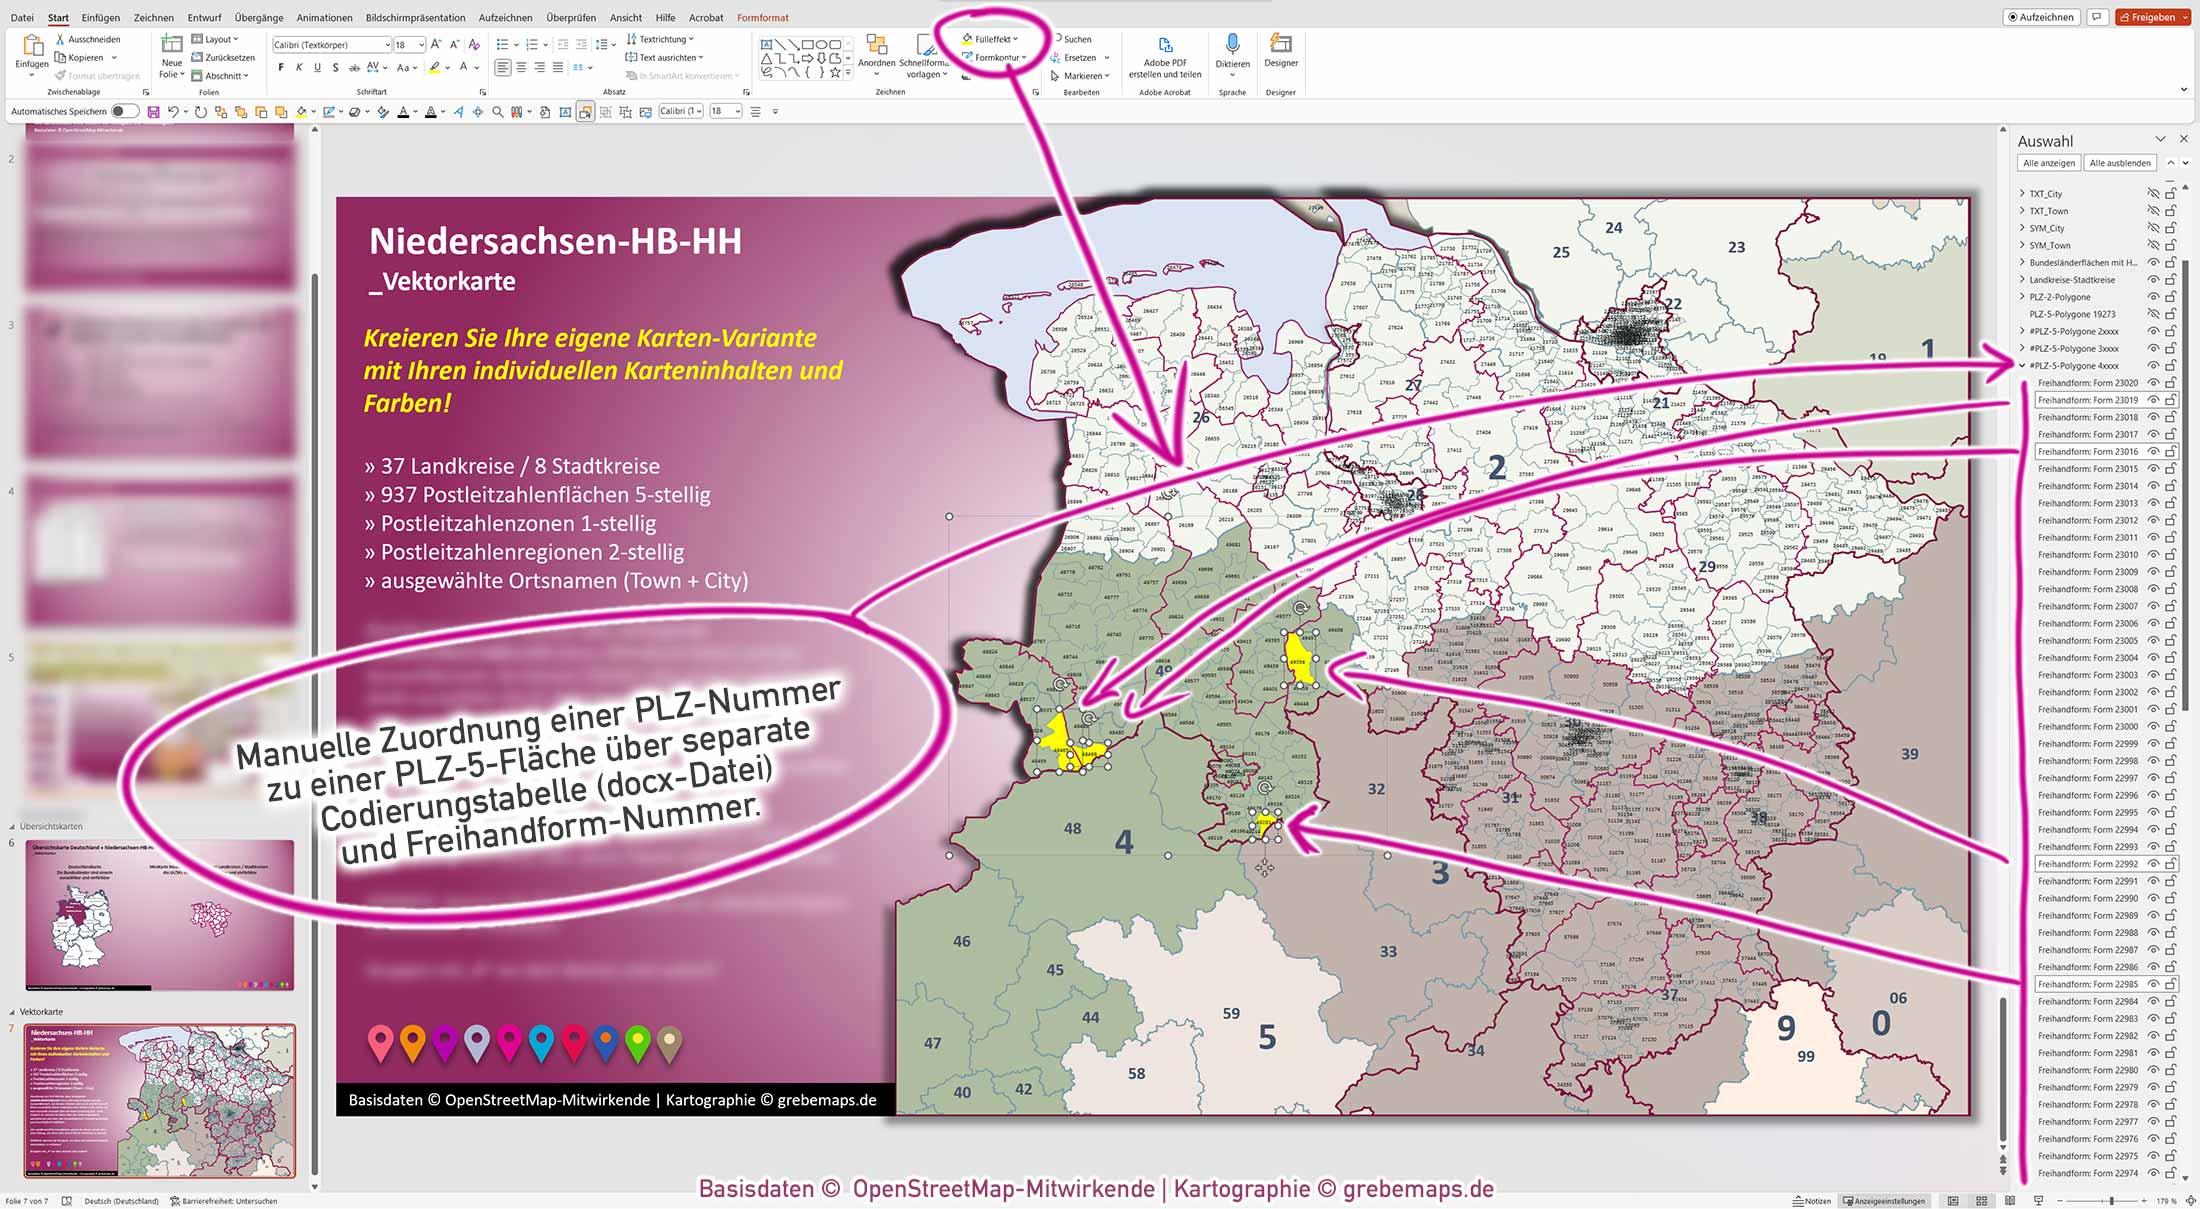Click the Textrichtung icon in Absatz group
This screenshot has height=1209, width=2200.
630,38
